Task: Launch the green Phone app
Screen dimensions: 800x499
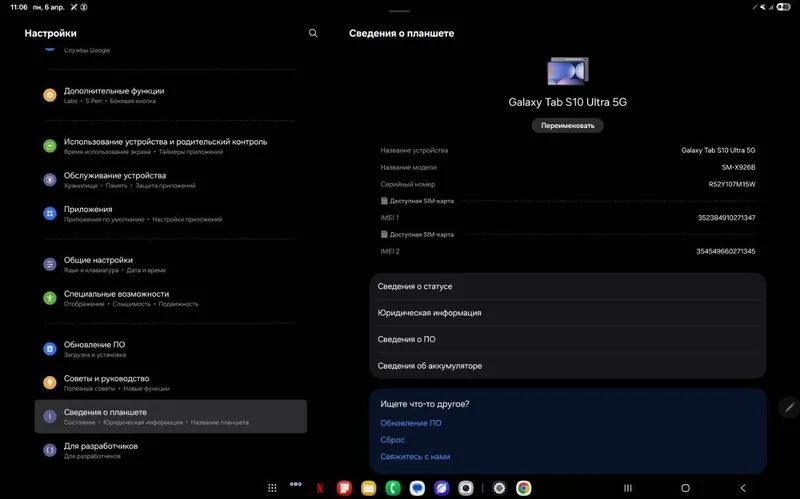Action: (393, 488)
